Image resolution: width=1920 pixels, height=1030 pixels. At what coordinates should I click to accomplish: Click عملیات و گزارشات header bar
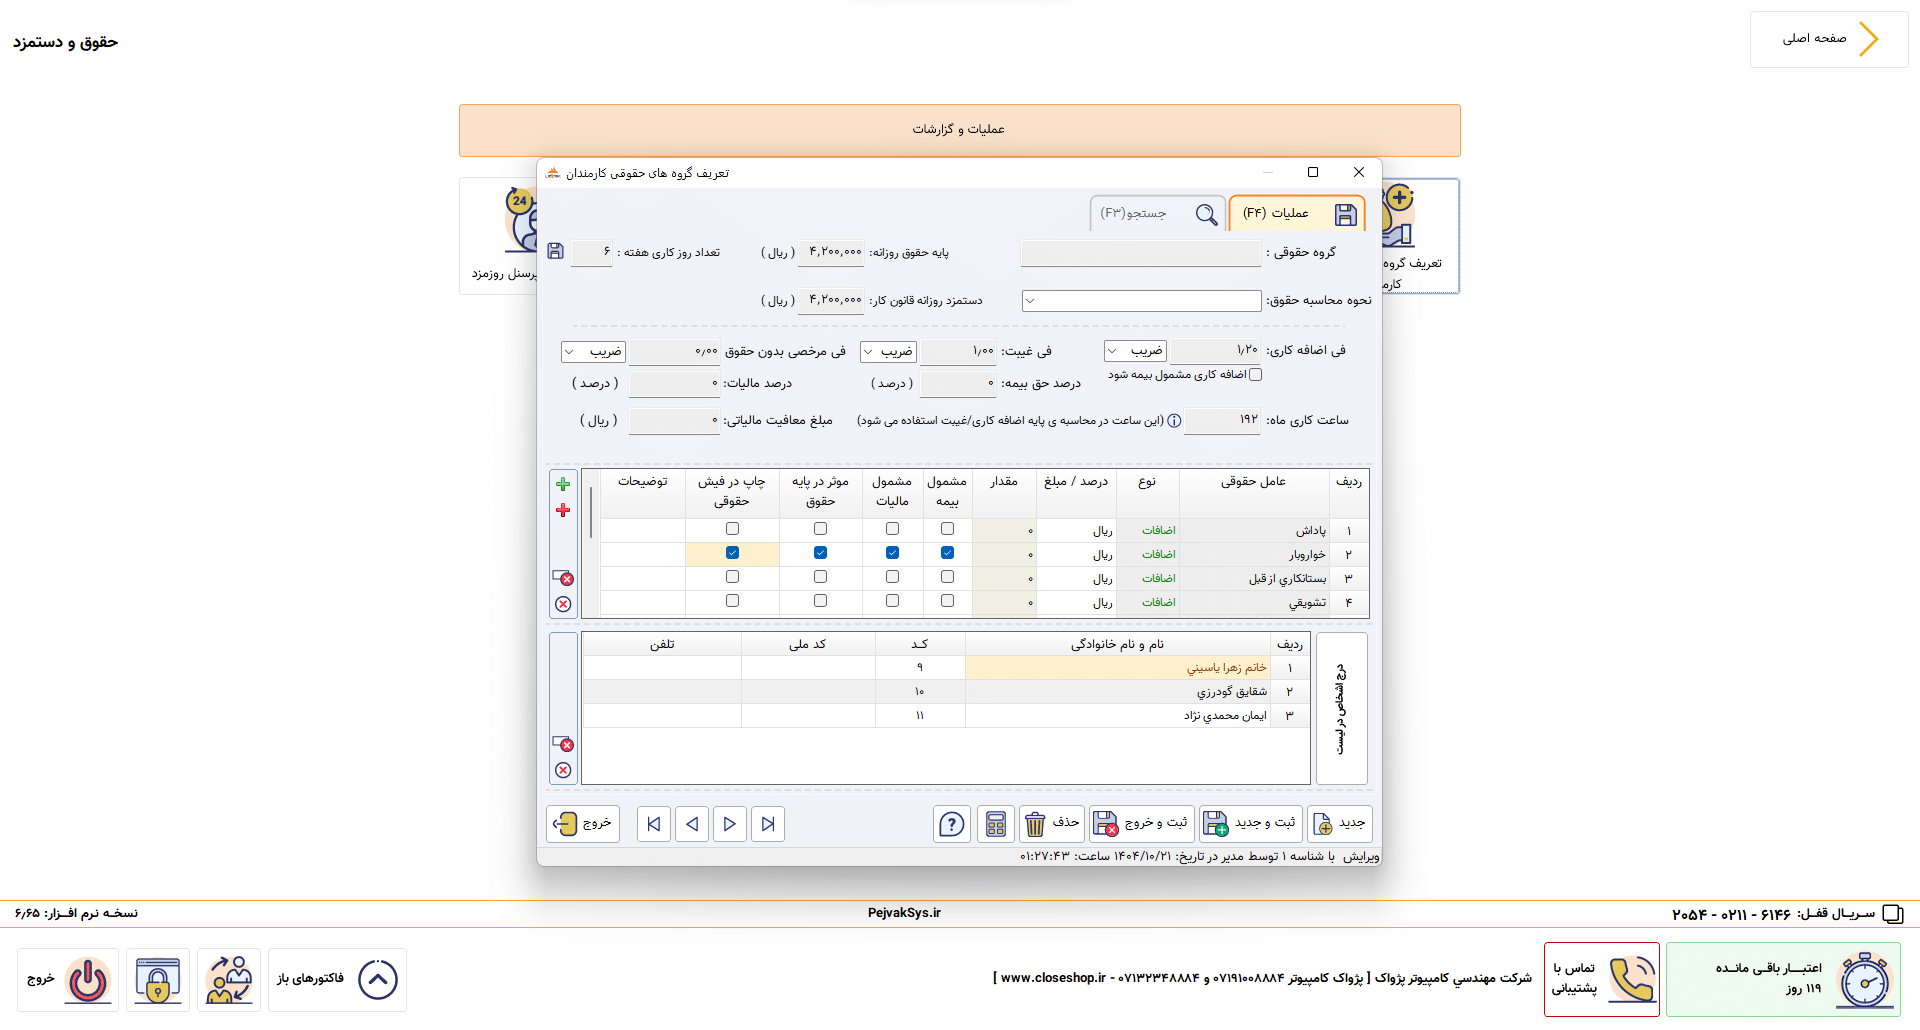point(959,130)
